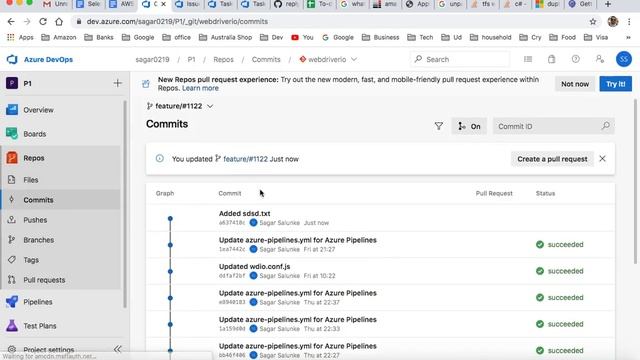Click the P1 project avatar icon
Image resolution: width=640 pixels, height=360 pixels.
coord(12,83)
